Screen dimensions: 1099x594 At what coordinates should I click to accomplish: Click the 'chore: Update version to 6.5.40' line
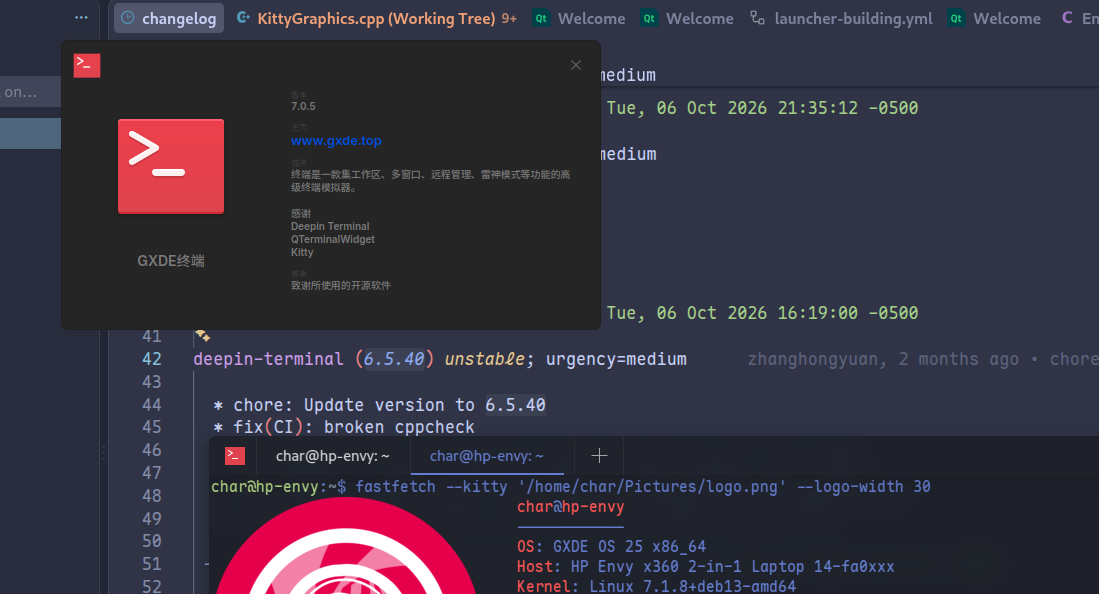pos(379,405)
